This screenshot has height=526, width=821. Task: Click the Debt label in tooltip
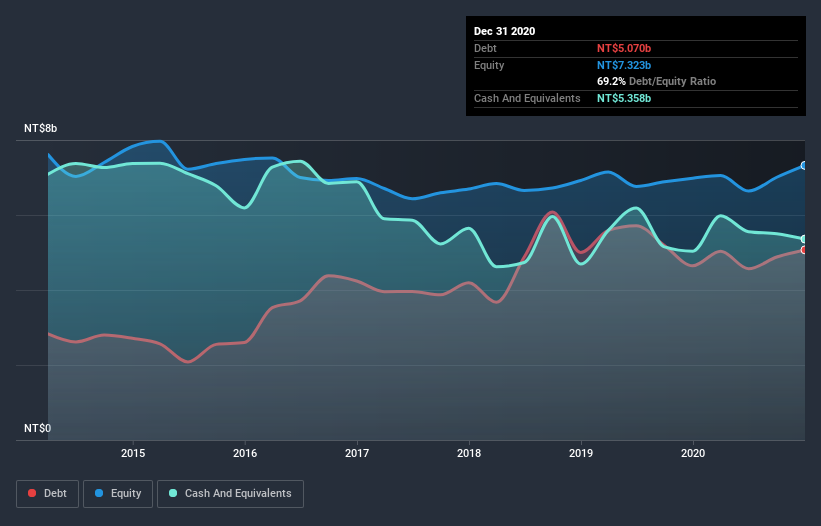(x=485, y=48)
